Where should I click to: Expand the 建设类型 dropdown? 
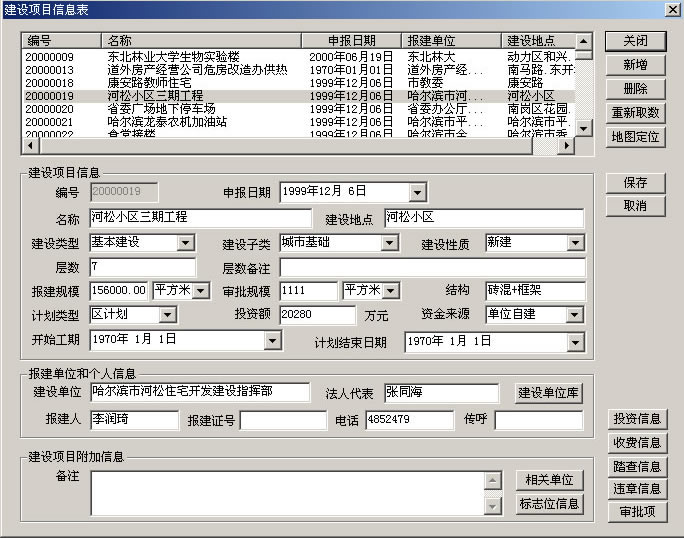[x=186, y=243]
